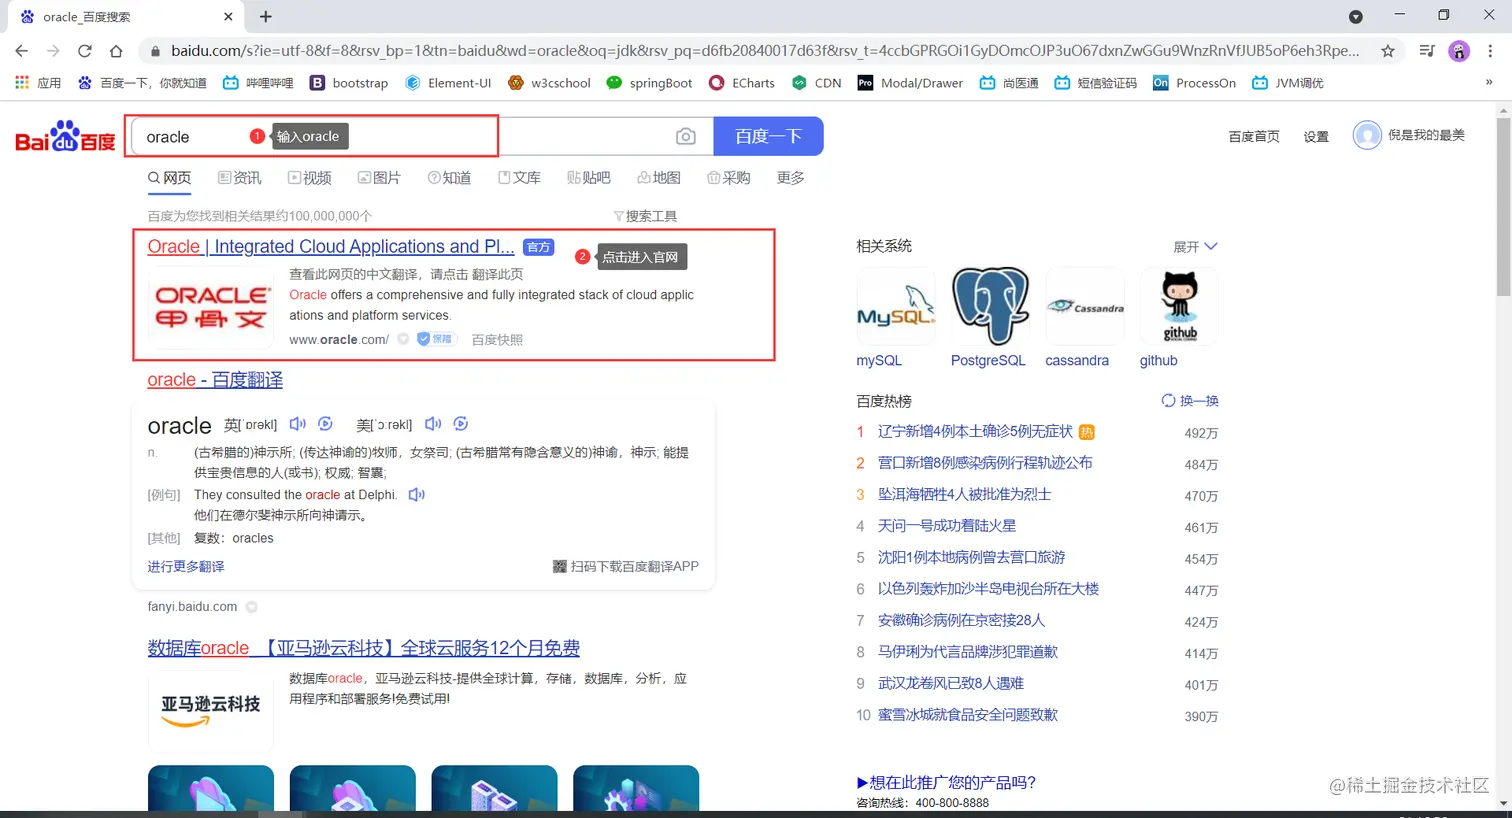Open the mySQL related system icon
Image resolution: width=1512 pixels, height=818 pixels.
point(896,307)
